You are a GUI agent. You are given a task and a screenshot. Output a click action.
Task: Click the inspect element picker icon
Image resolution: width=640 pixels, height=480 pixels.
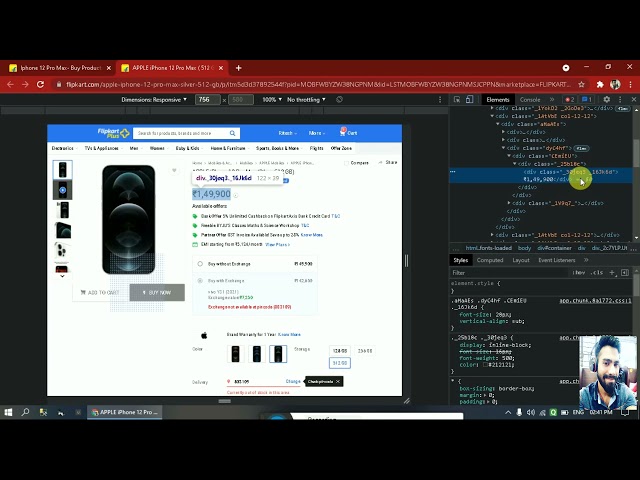[x=457, y=99]
